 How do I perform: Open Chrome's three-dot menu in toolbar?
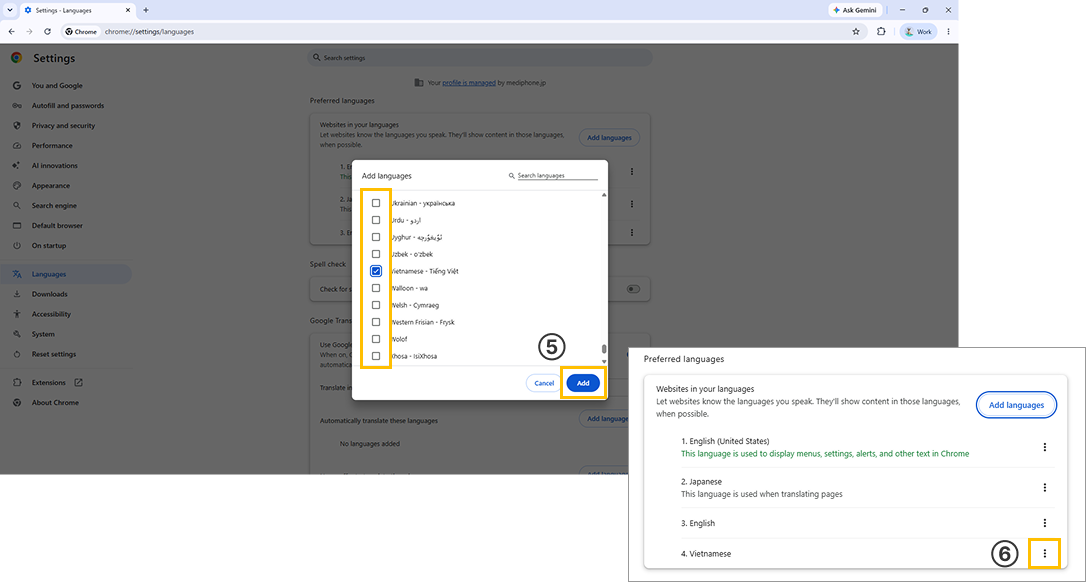pos(948,32)
